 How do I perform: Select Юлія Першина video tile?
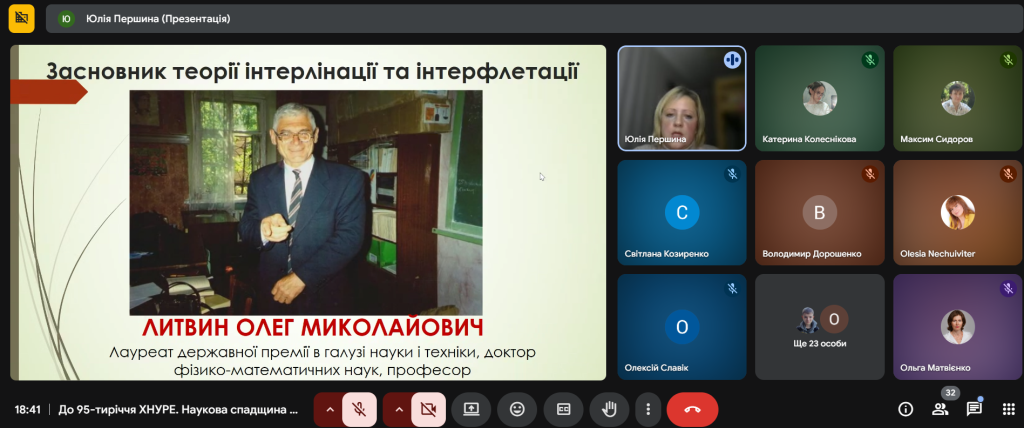point(682,98)
